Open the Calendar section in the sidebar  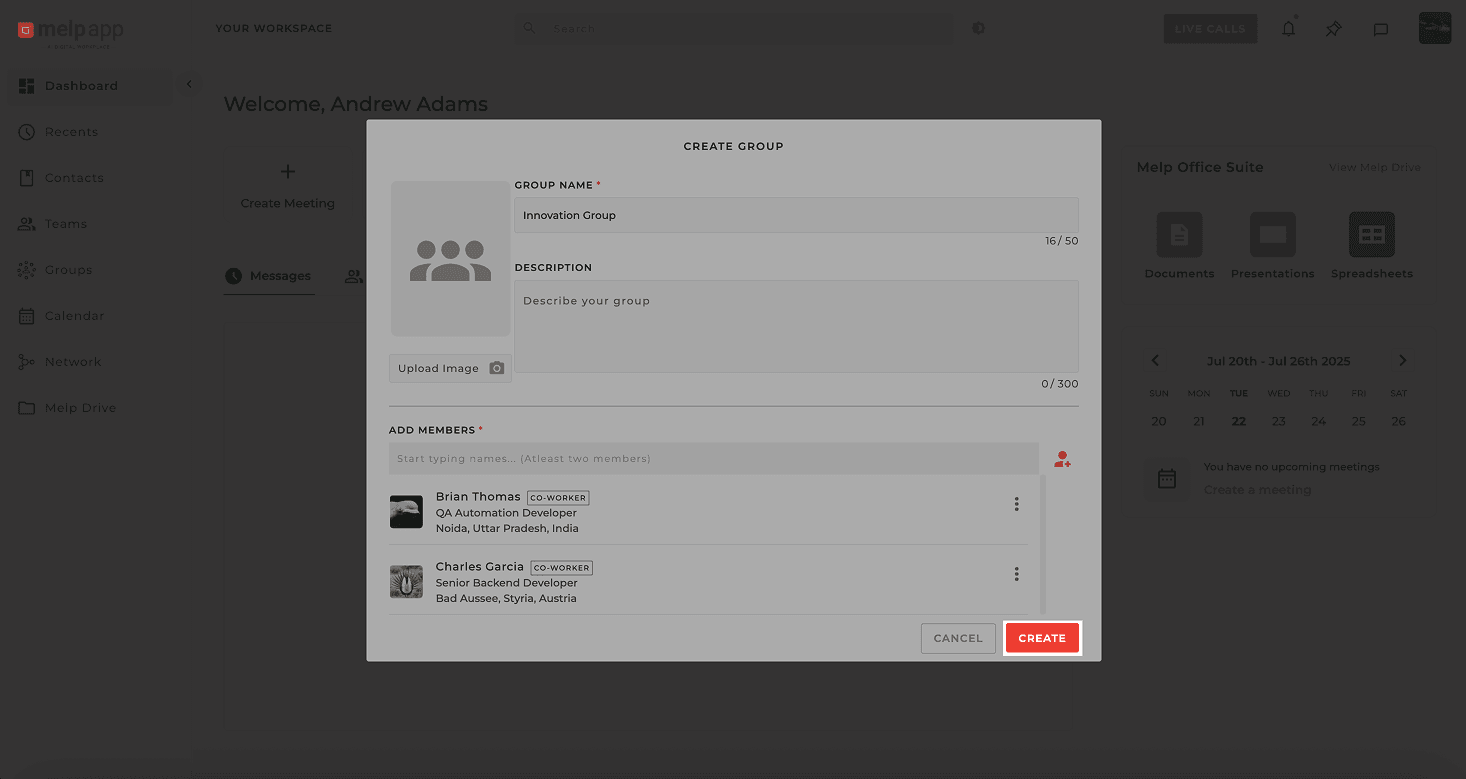coord(72,315)
